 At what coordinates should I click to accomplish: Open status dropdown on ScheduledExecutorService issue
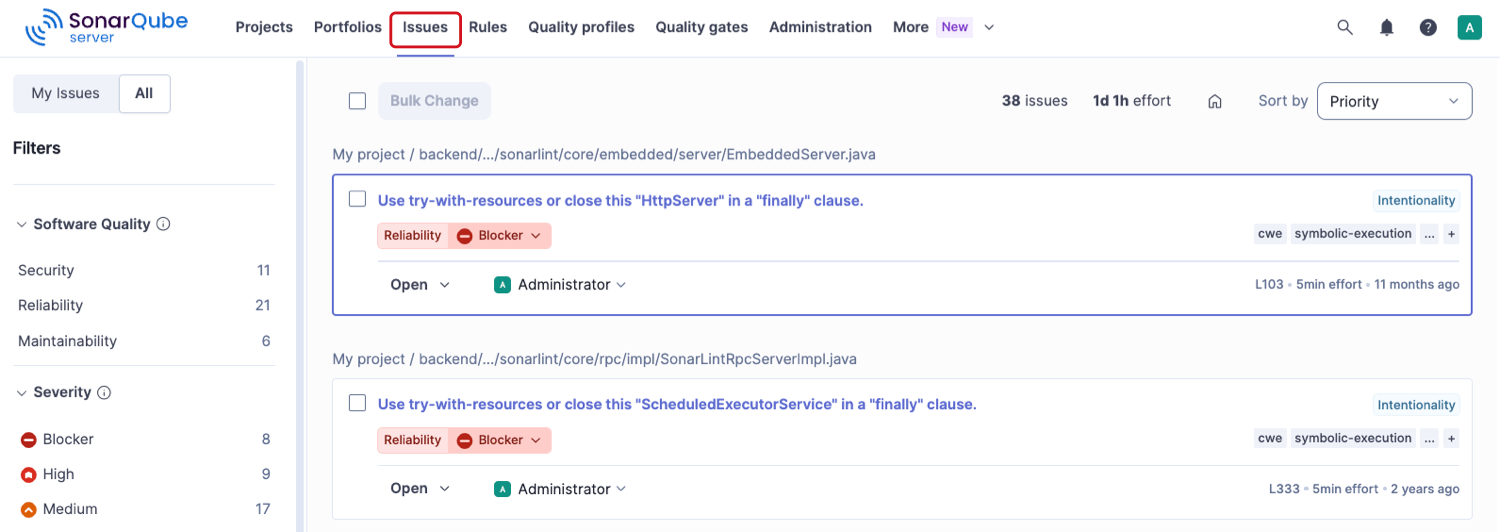click(420, 489)
